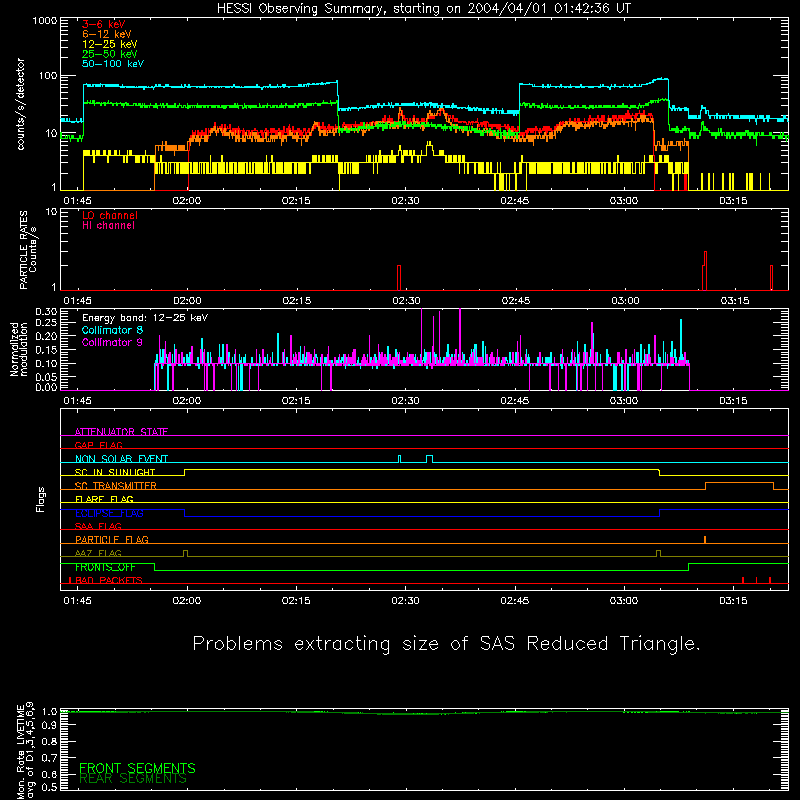Click the GAP_FLAG label
Screen dimensions: 800x800
(98, 445)
